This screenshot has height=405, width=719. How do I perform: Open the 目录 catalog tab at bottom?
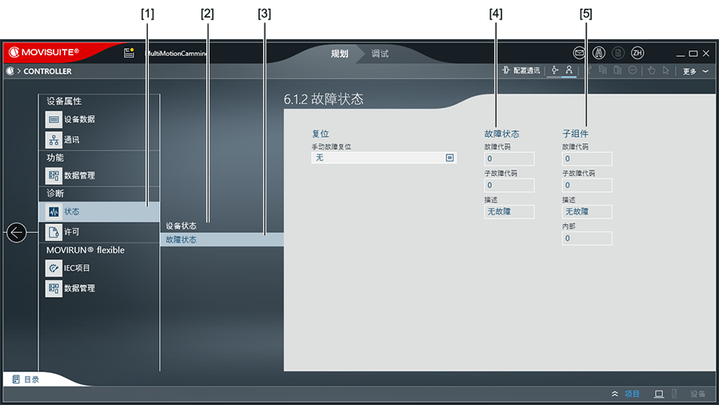pyautogui.click(x=25, y=380)
